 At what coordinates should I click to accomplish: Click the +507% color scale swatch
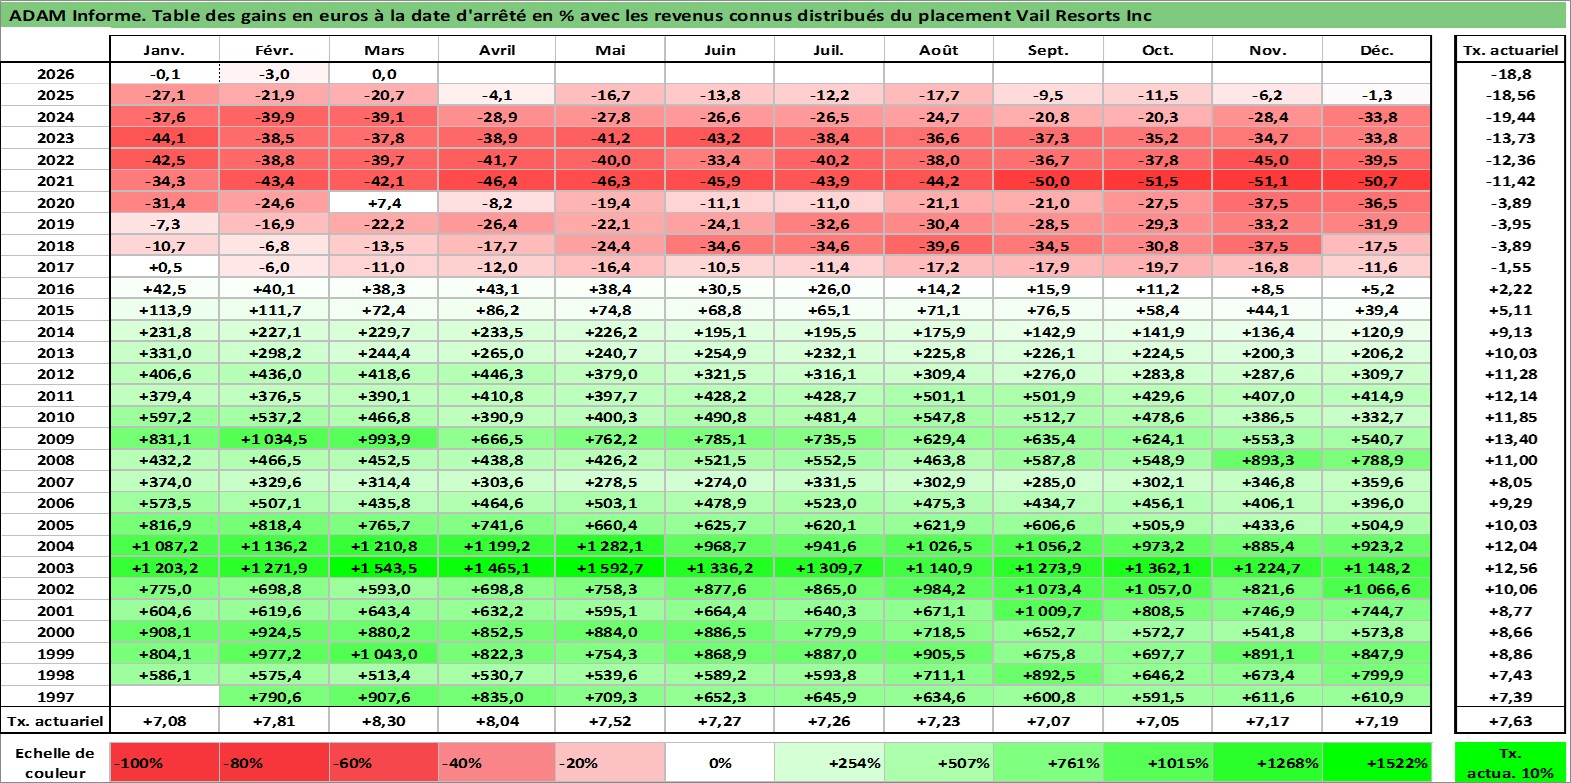pos(938,762)
